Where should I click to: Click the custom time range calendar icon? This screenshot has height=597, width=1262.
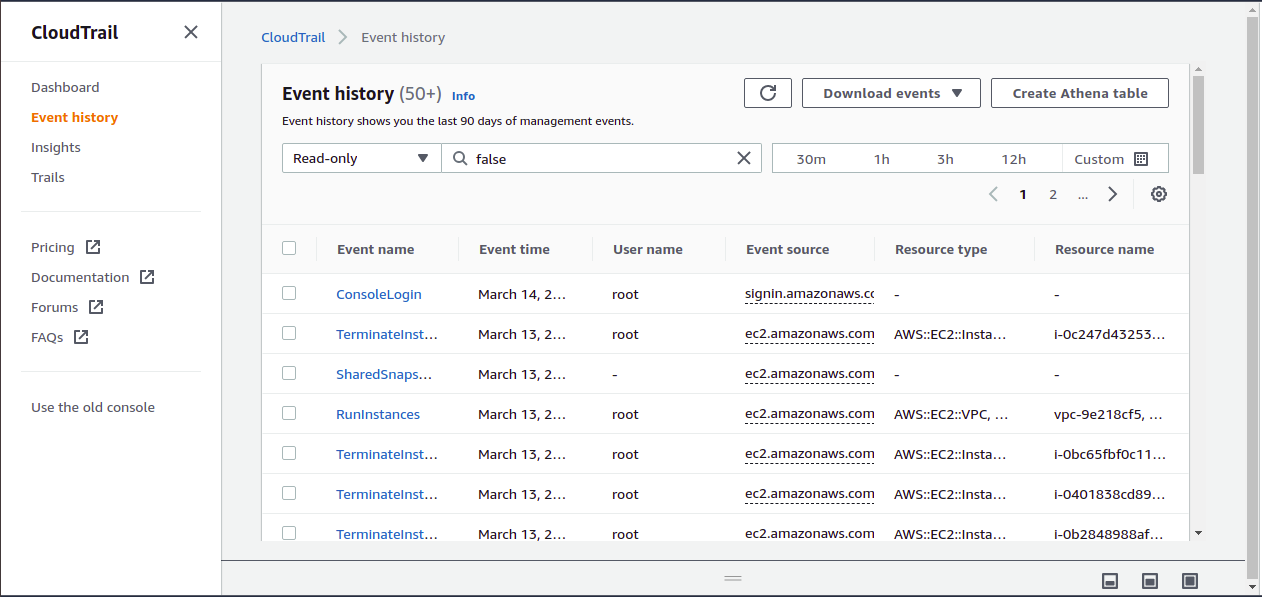tap(1141, 159)
